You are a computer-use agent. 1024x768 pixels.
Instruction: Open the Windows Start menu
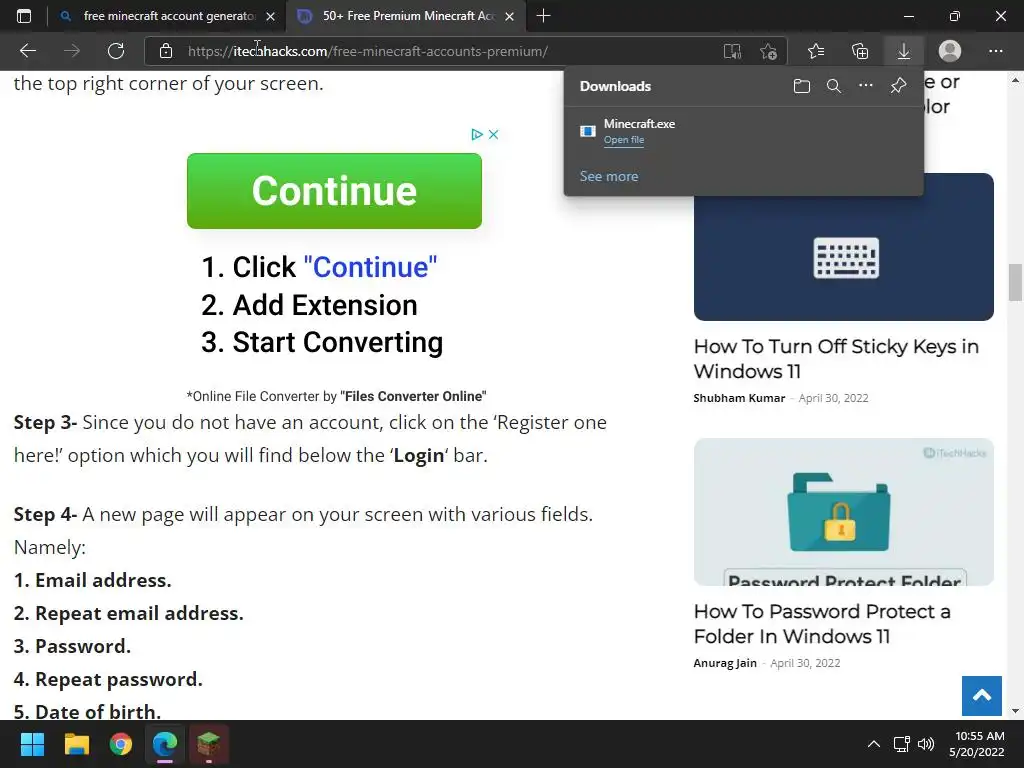point(32,744)
